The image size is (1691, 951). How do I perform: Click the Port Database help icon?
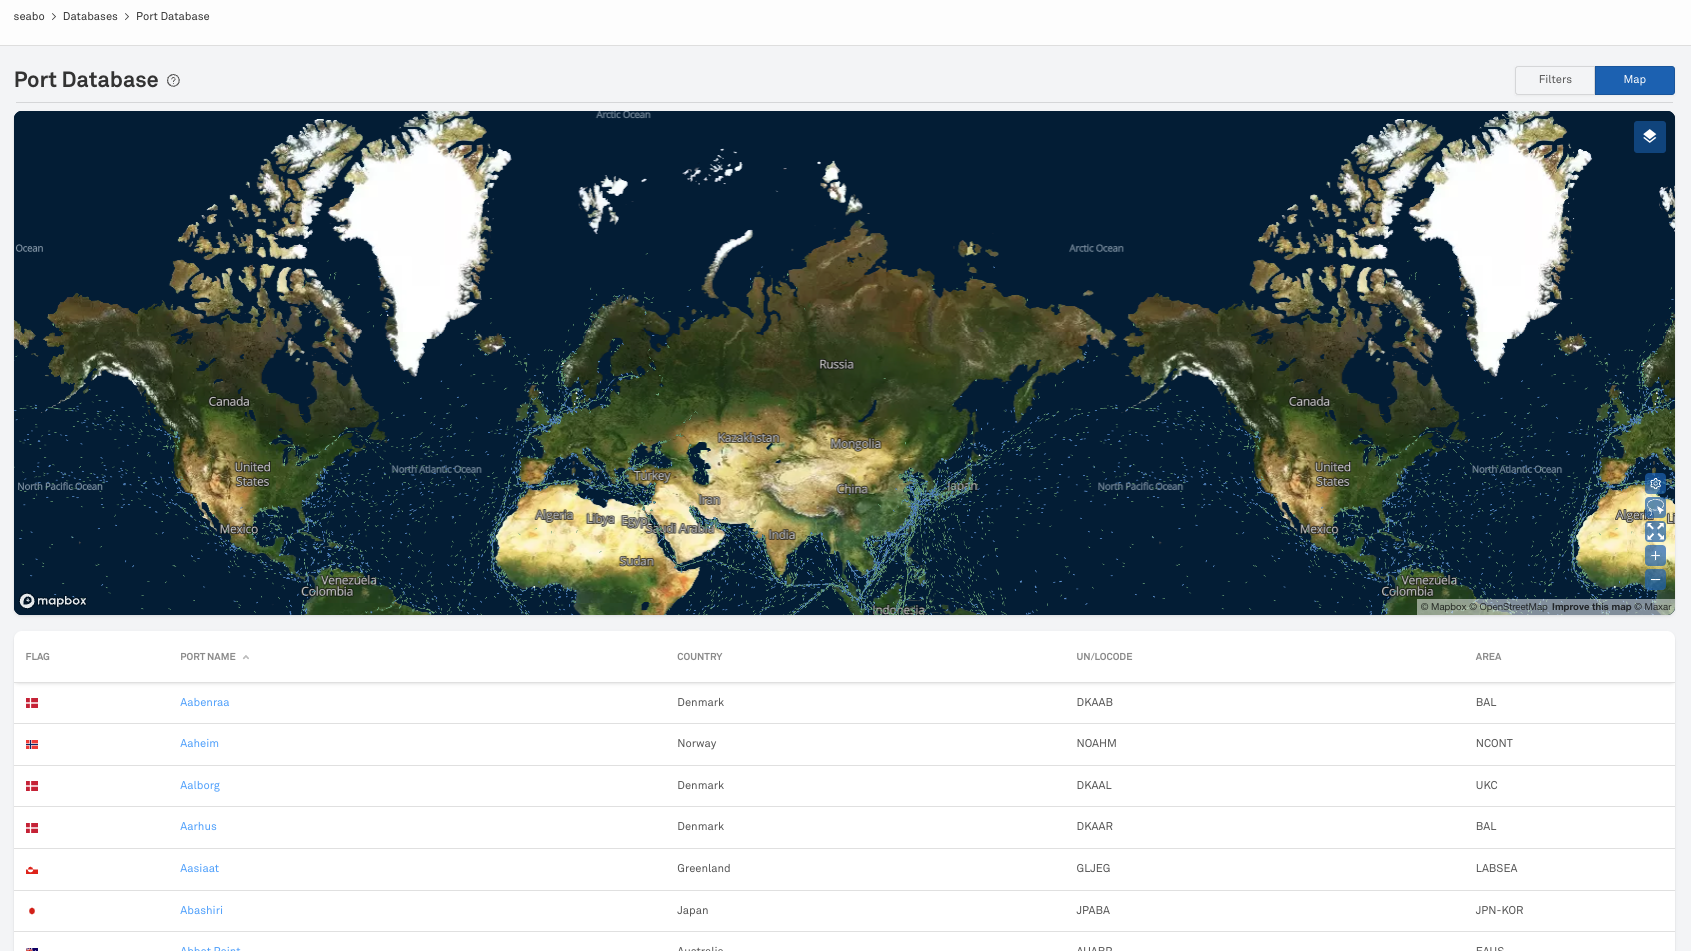173,81
